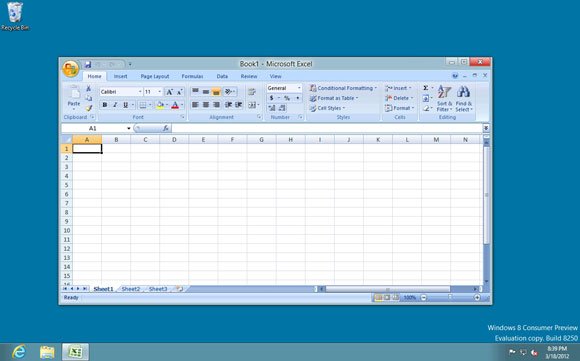Viewport: 580px width, 361px height.
Task: Middle-align cell contents vertically
Action: click(x=206, y=91)
